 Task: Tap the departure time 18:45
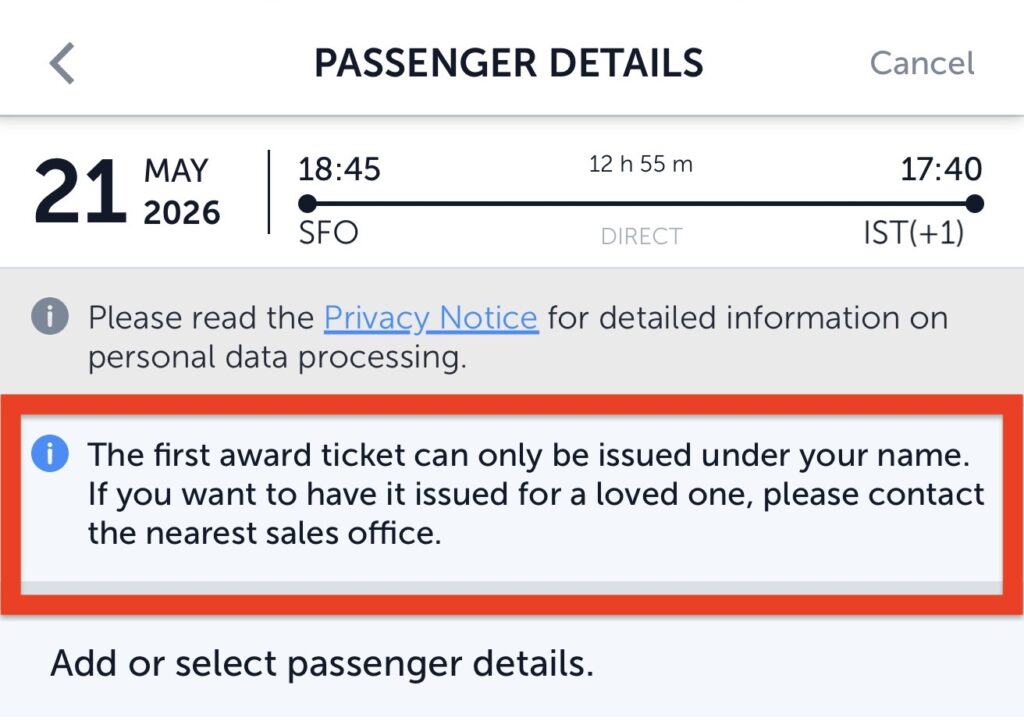click(339, 169)
